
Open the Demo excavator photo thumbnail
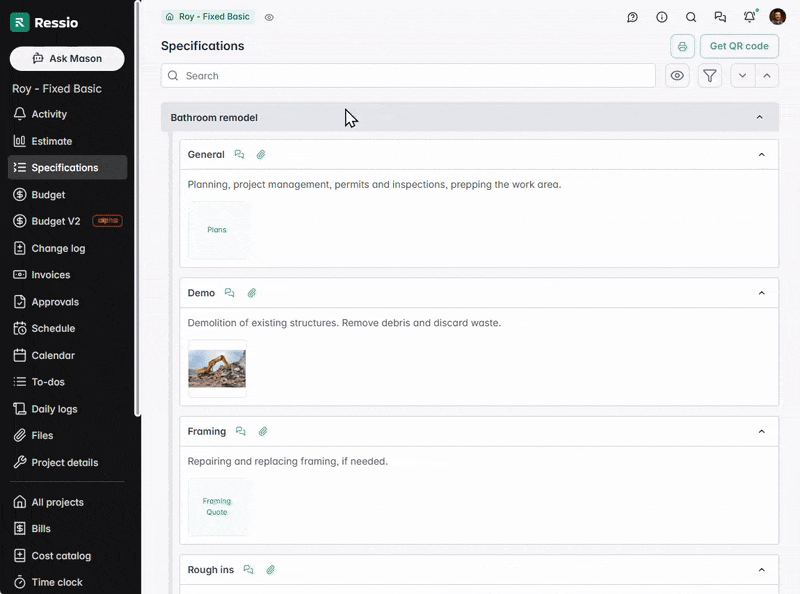coord(217,368)
